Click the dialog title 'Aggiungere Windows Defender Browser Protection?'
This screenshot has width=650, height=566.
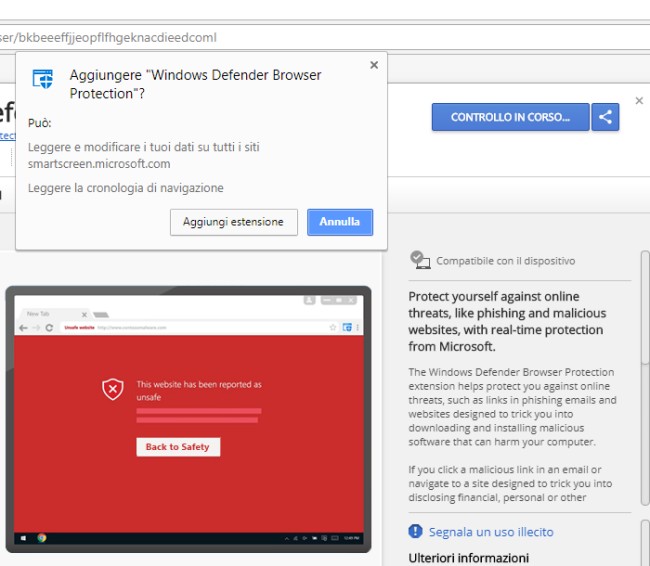coord(195,84)
